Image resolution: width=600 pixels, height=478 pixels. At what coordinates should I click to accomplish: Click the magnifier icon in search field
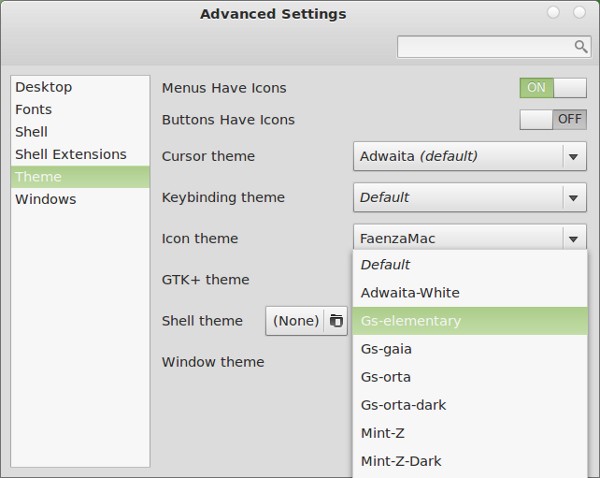(580, 47)
